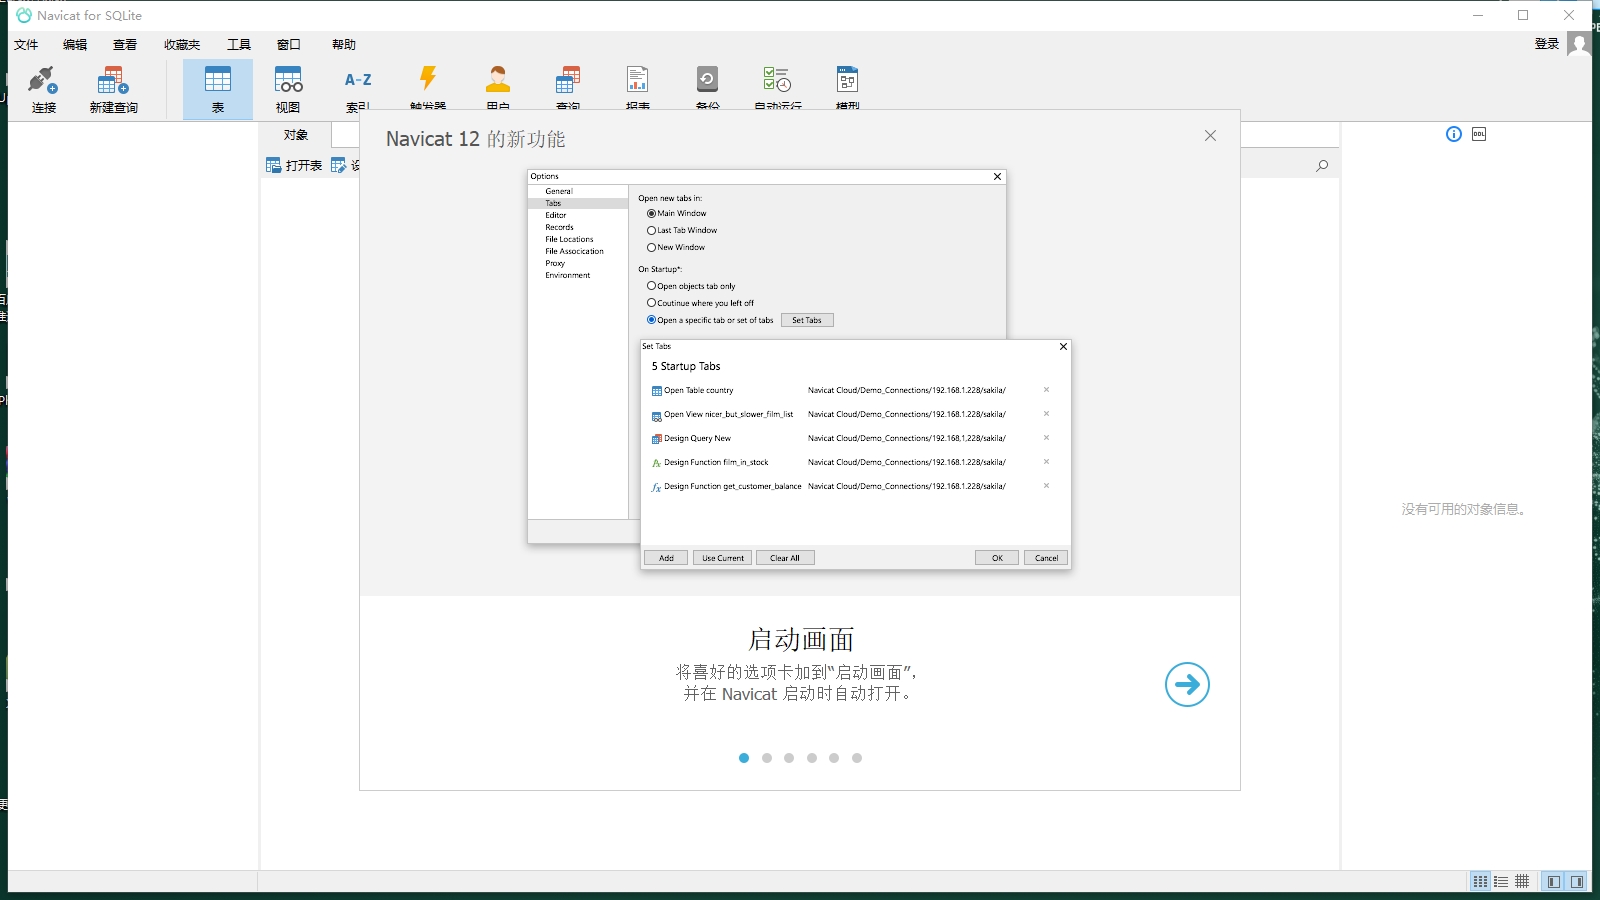The image size is (1600, 900).
Task: Select the 对象 (Objects) tab
Action: point(295,135)
